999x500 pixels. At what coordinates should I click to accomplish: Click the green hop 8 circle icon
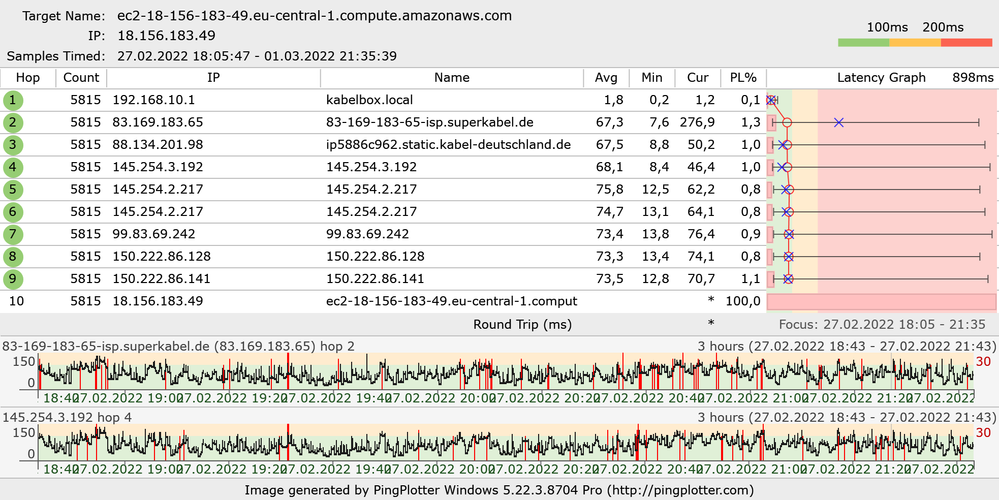click(x=11, y=257)
